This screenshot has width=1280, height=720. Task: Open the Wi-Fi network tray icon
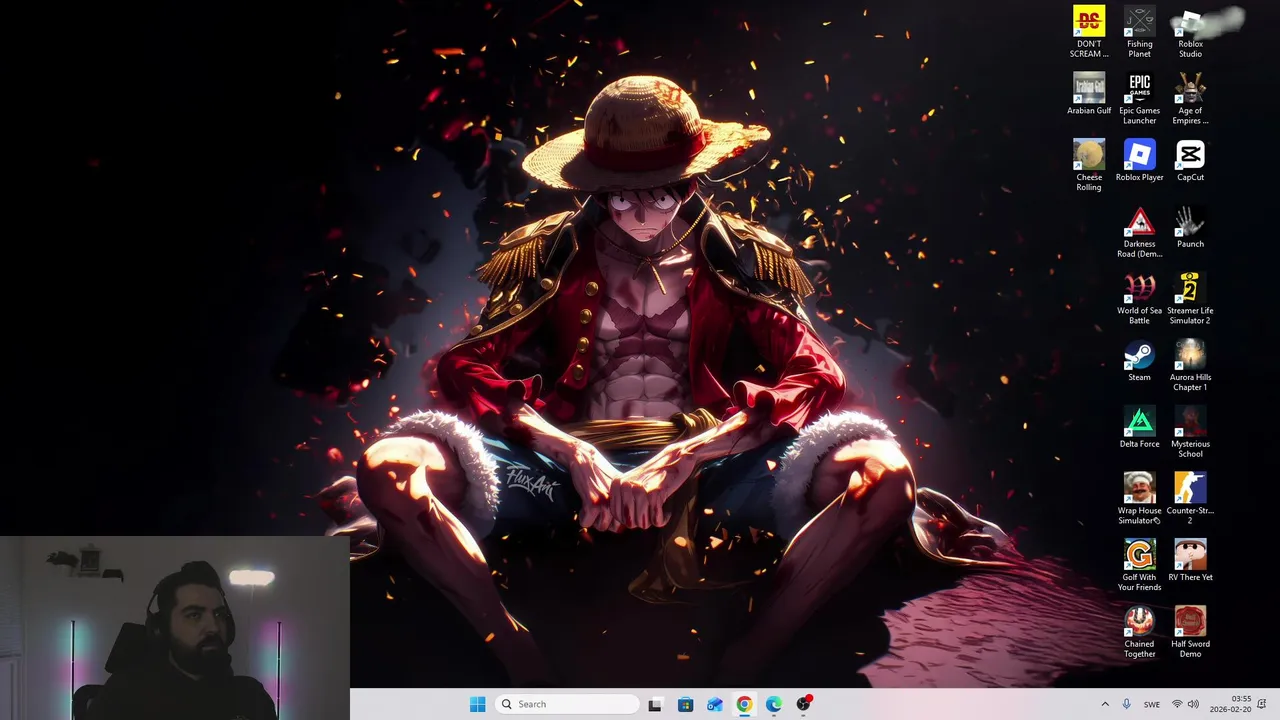click(1177, 704)
